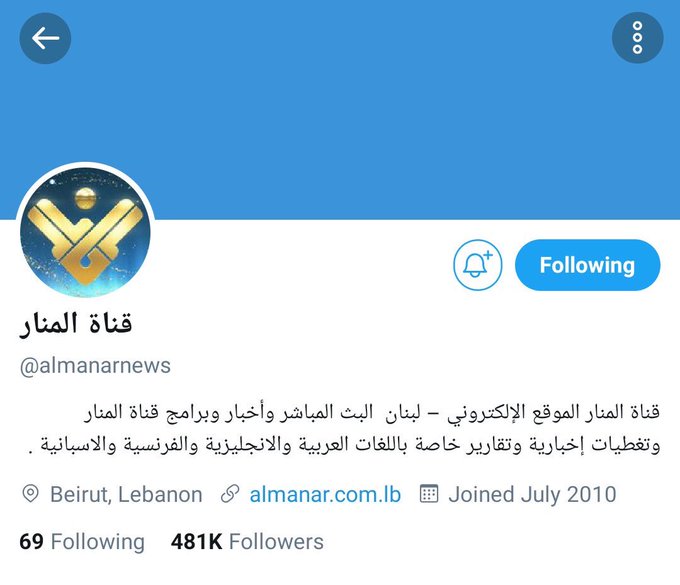
Task: Go back using the left arrow
Action: (45, 38)
